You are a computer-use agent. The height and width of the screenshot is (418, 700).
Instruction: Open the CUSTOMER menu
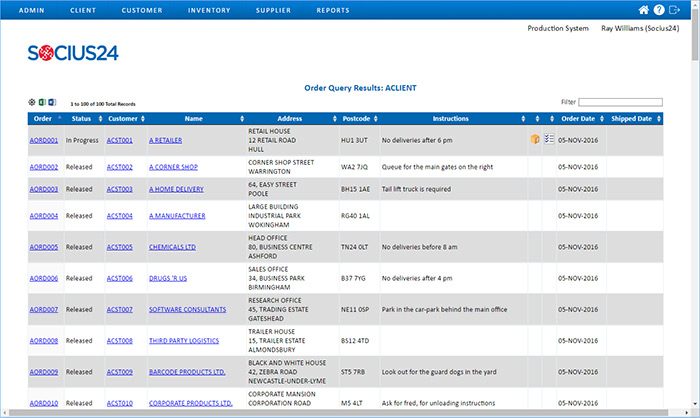[142, 10]
